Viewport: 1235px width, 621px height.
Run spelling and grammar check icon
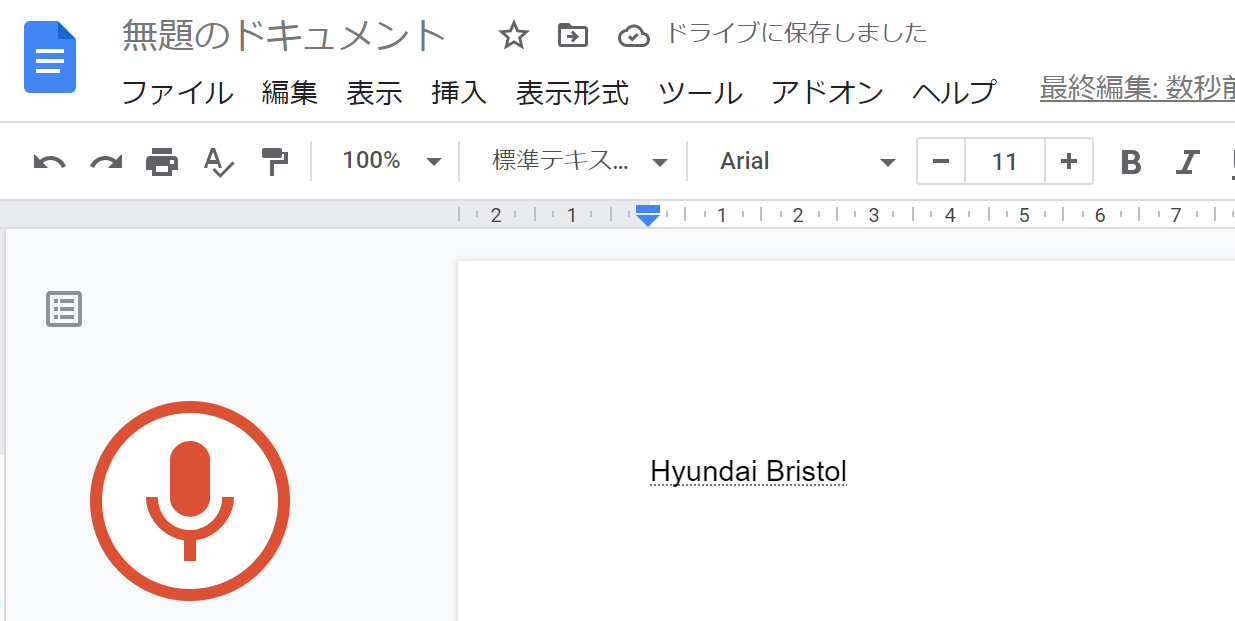pos(218,161)
